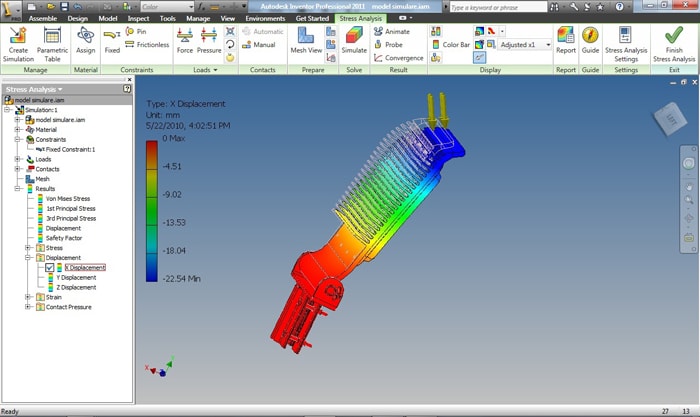Click the Animate button

coord(392,31)
